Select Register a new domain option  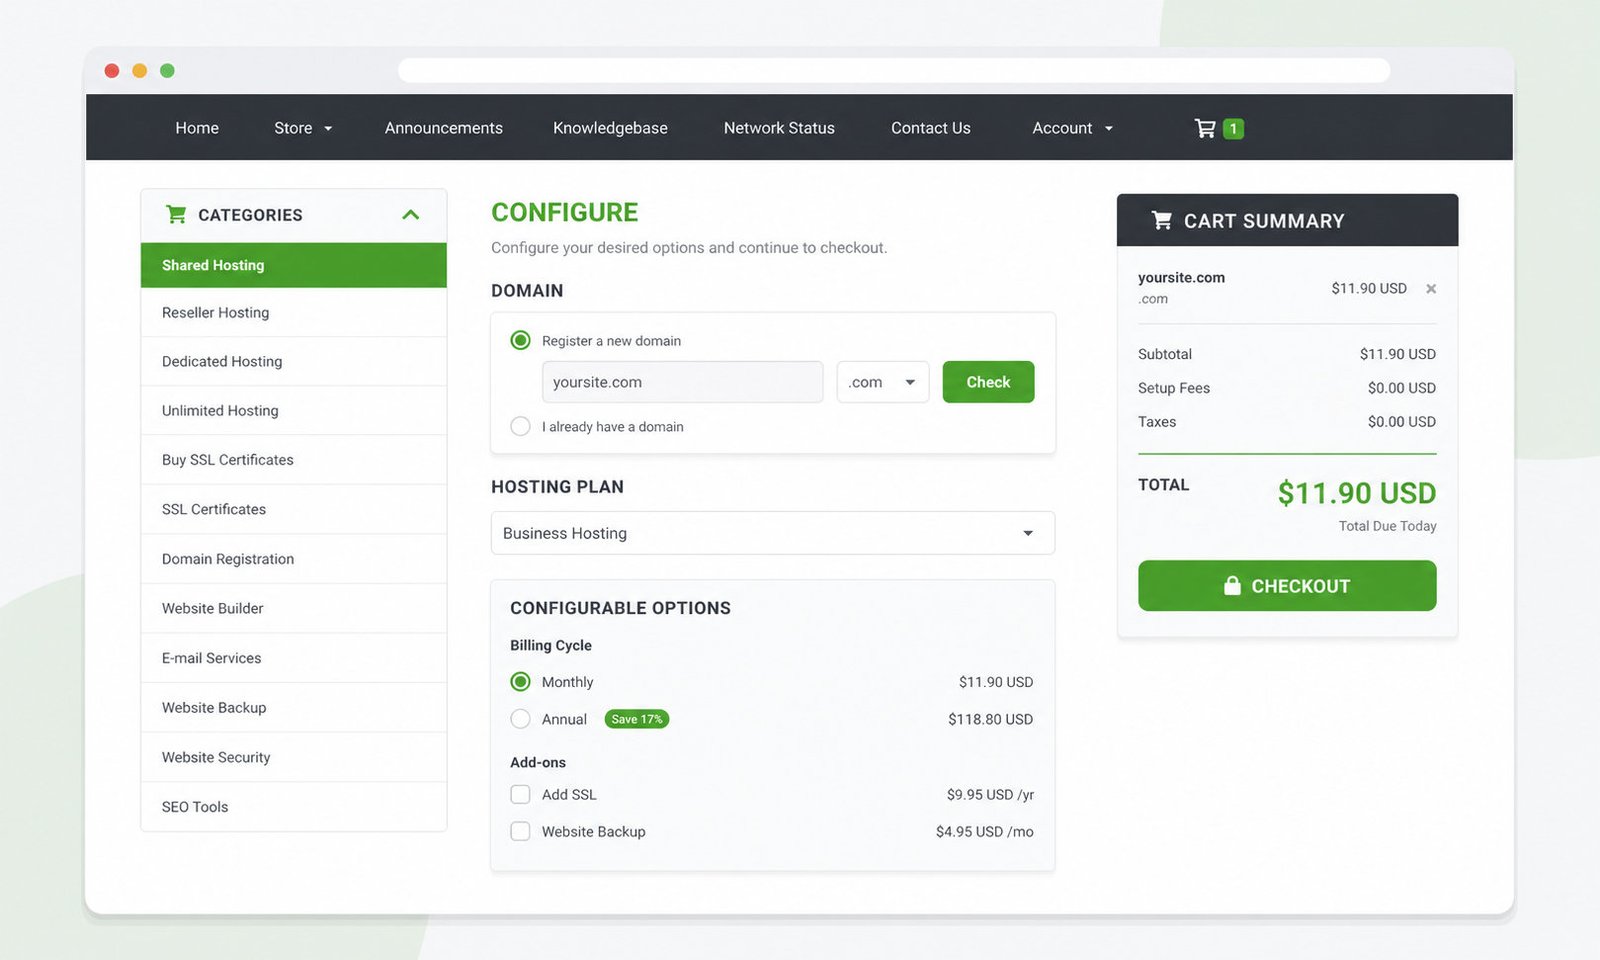click(x=520, y=340)
